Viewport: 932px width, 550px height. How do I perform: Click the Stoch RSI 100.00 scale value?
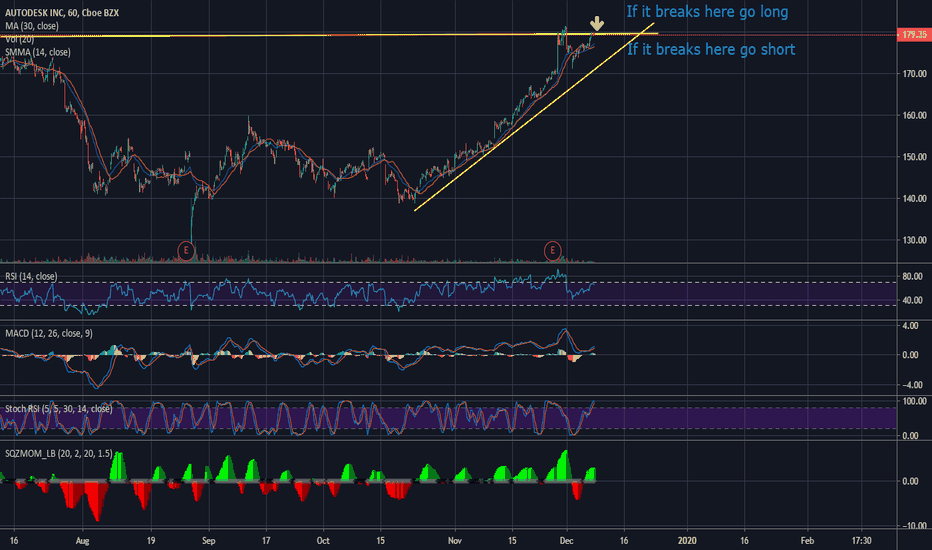click(x=914, y=402)
